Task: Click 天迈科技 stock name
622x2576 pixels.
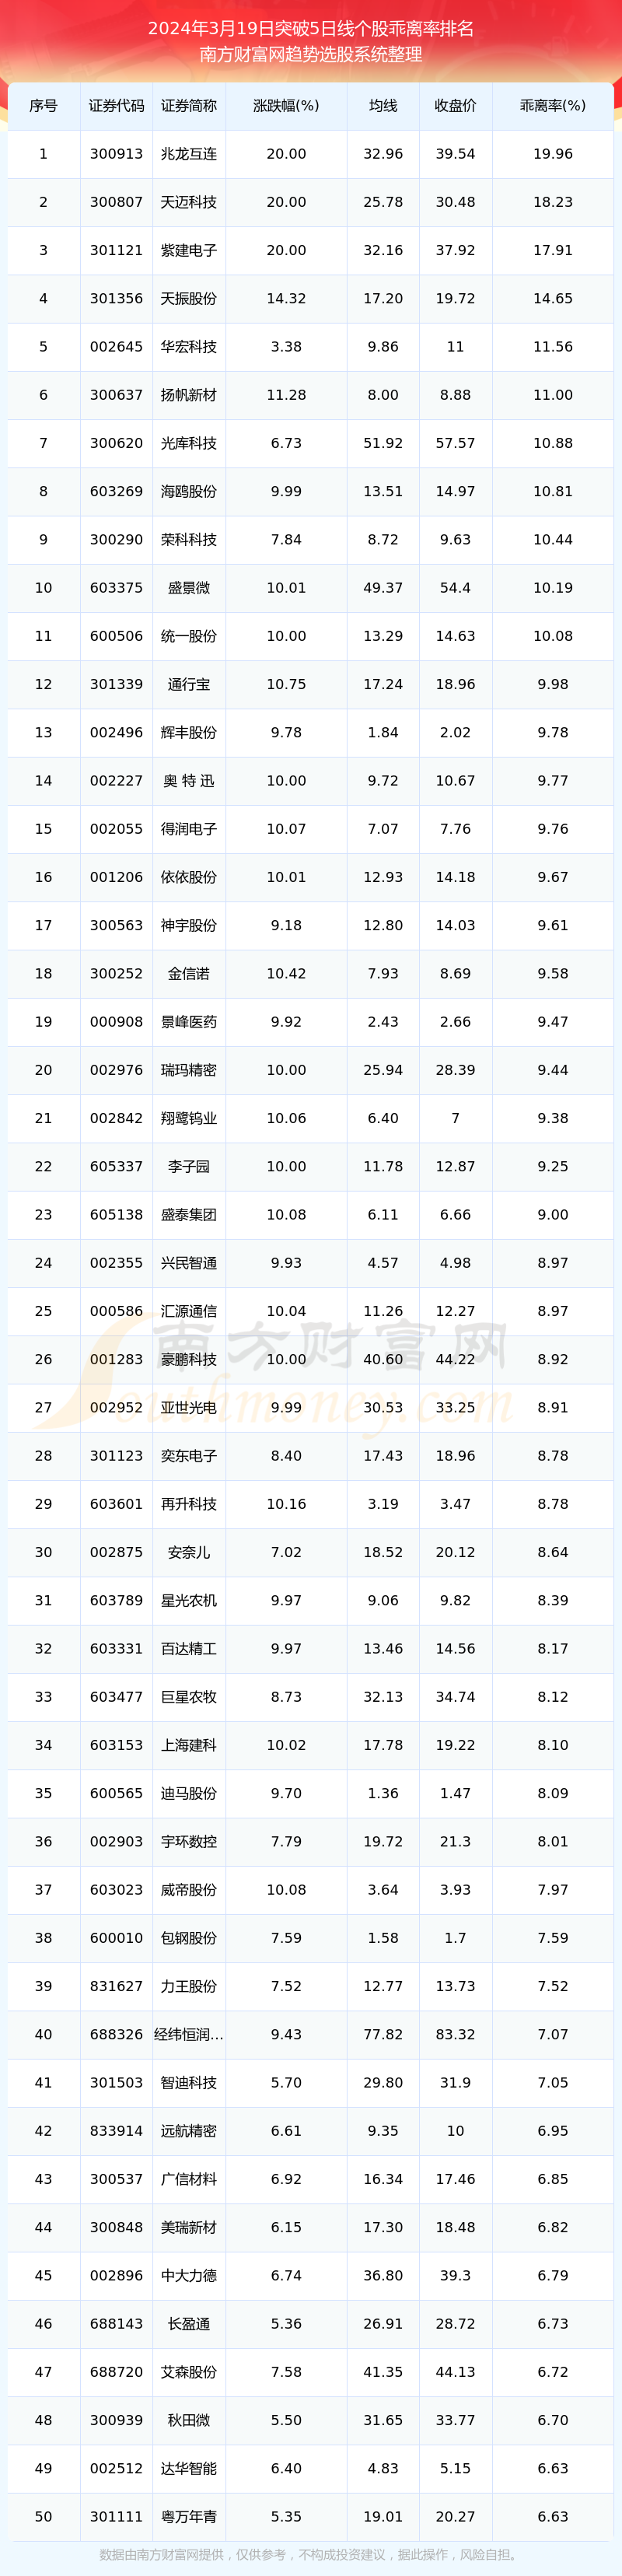Action: click(189, 202)
